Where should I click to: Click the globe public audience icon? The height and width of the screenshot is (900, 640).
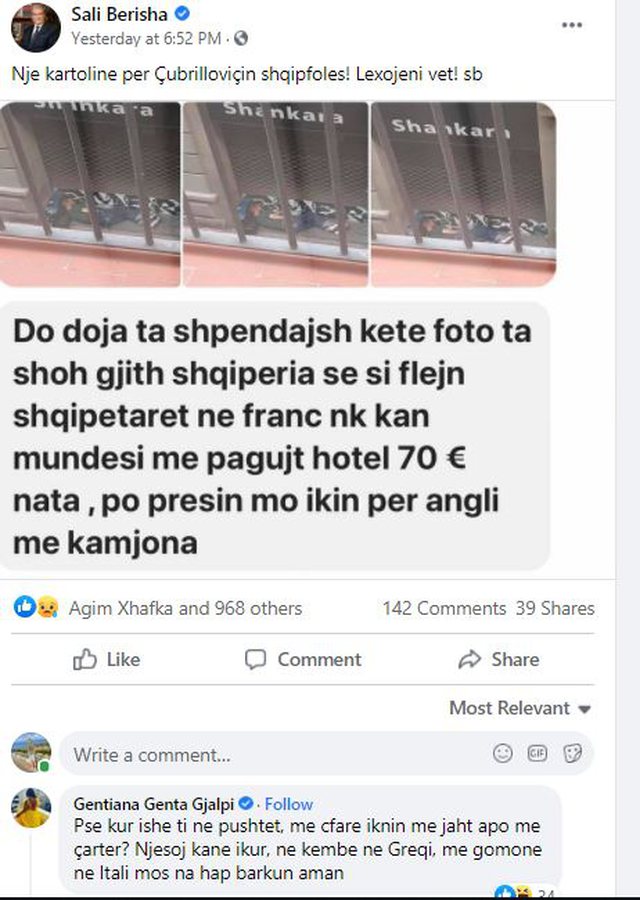(242, 38)
